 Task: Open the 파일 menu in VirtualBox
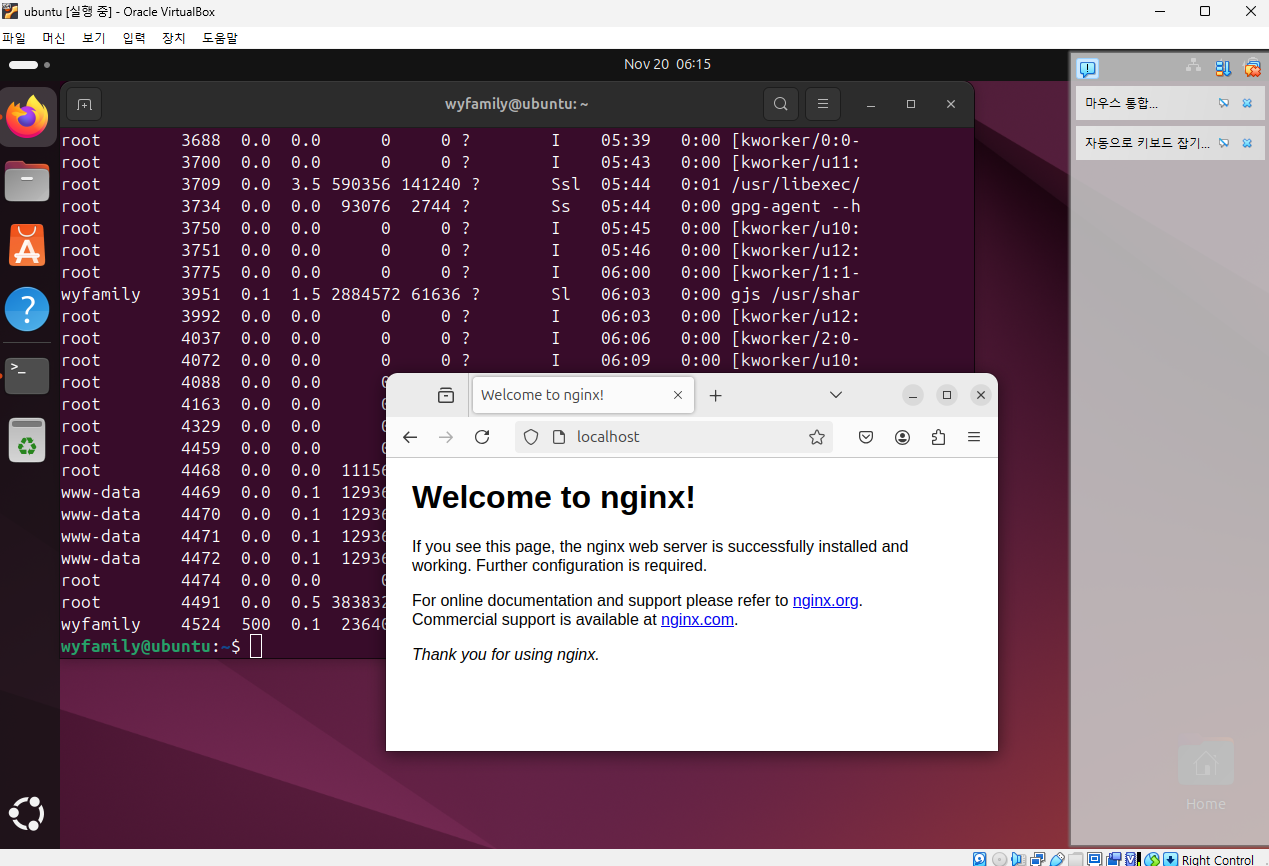[x=14, y=38]
